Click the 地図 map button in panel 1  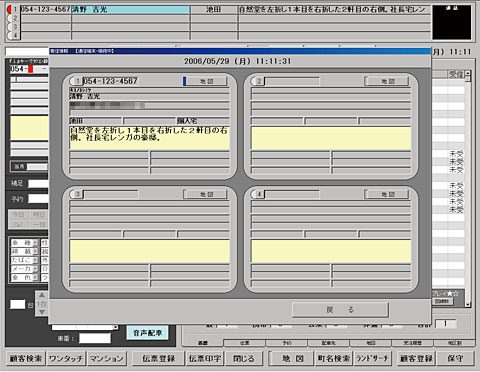click(x=206, y=81)
